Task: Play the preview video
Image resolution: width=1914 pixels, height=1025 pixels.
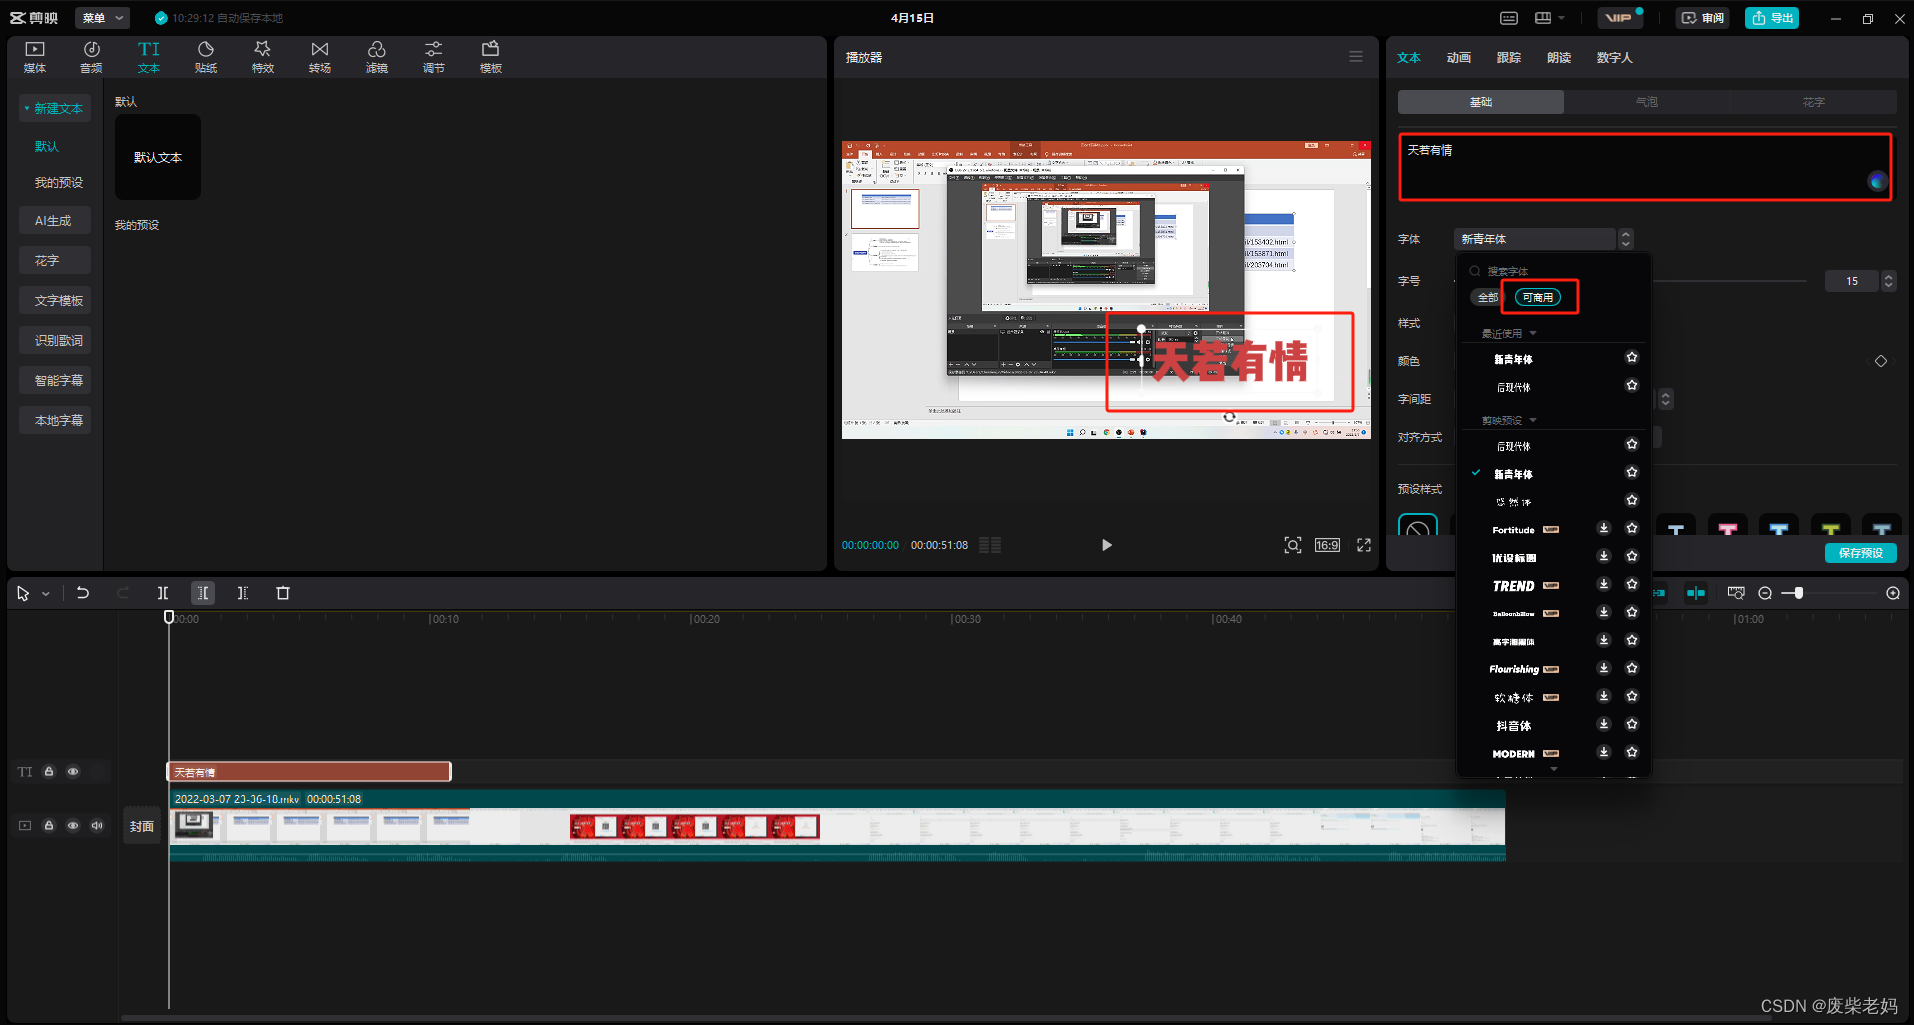Action: [x=1107, y=545]
